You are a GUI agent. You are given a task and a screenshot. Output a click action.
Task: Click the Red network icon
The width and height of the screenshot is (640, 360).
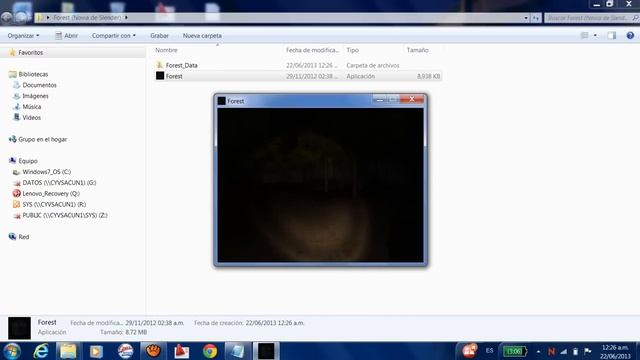point(12,237)
